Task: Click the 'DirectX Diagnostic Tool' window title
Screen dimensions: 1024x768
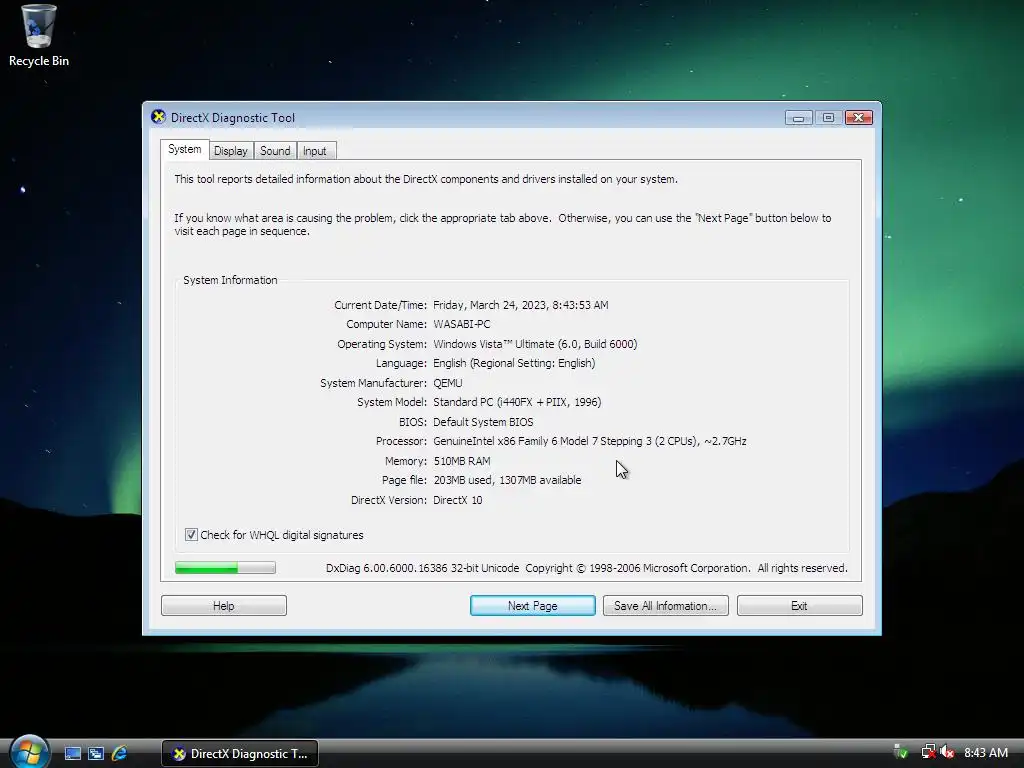Action: 232,118
